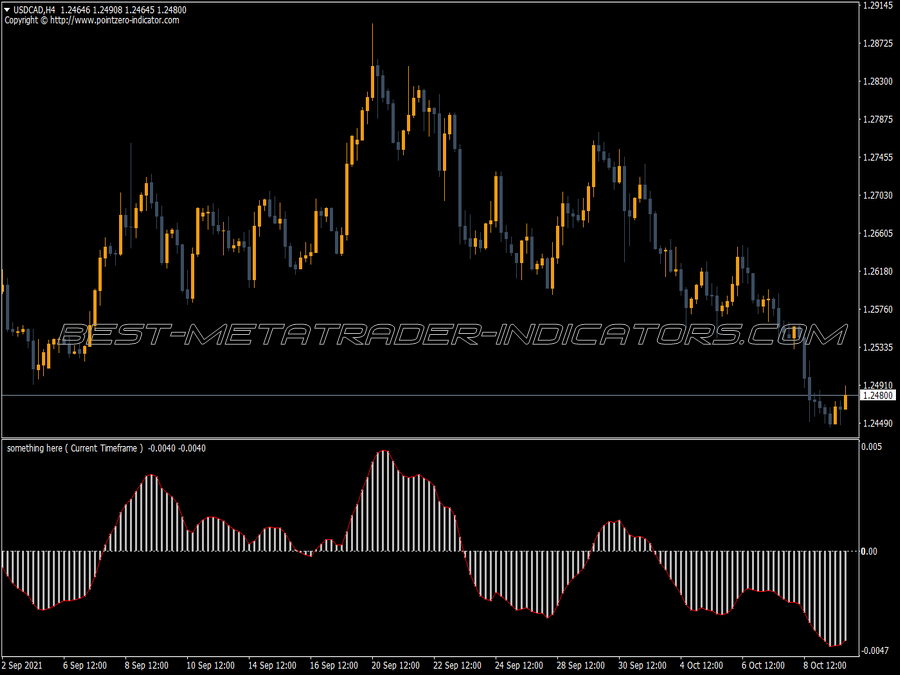Click the 1.24490 price scale value

[878, 423]
